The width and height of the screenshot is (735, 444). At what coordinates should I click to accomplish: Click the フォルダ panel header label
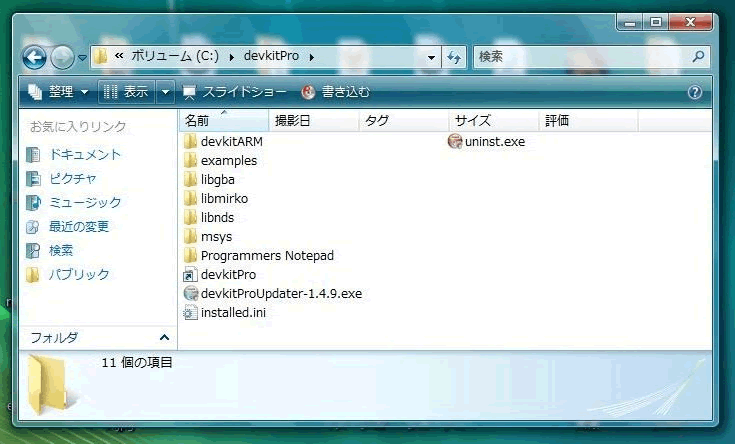[54, 337]
